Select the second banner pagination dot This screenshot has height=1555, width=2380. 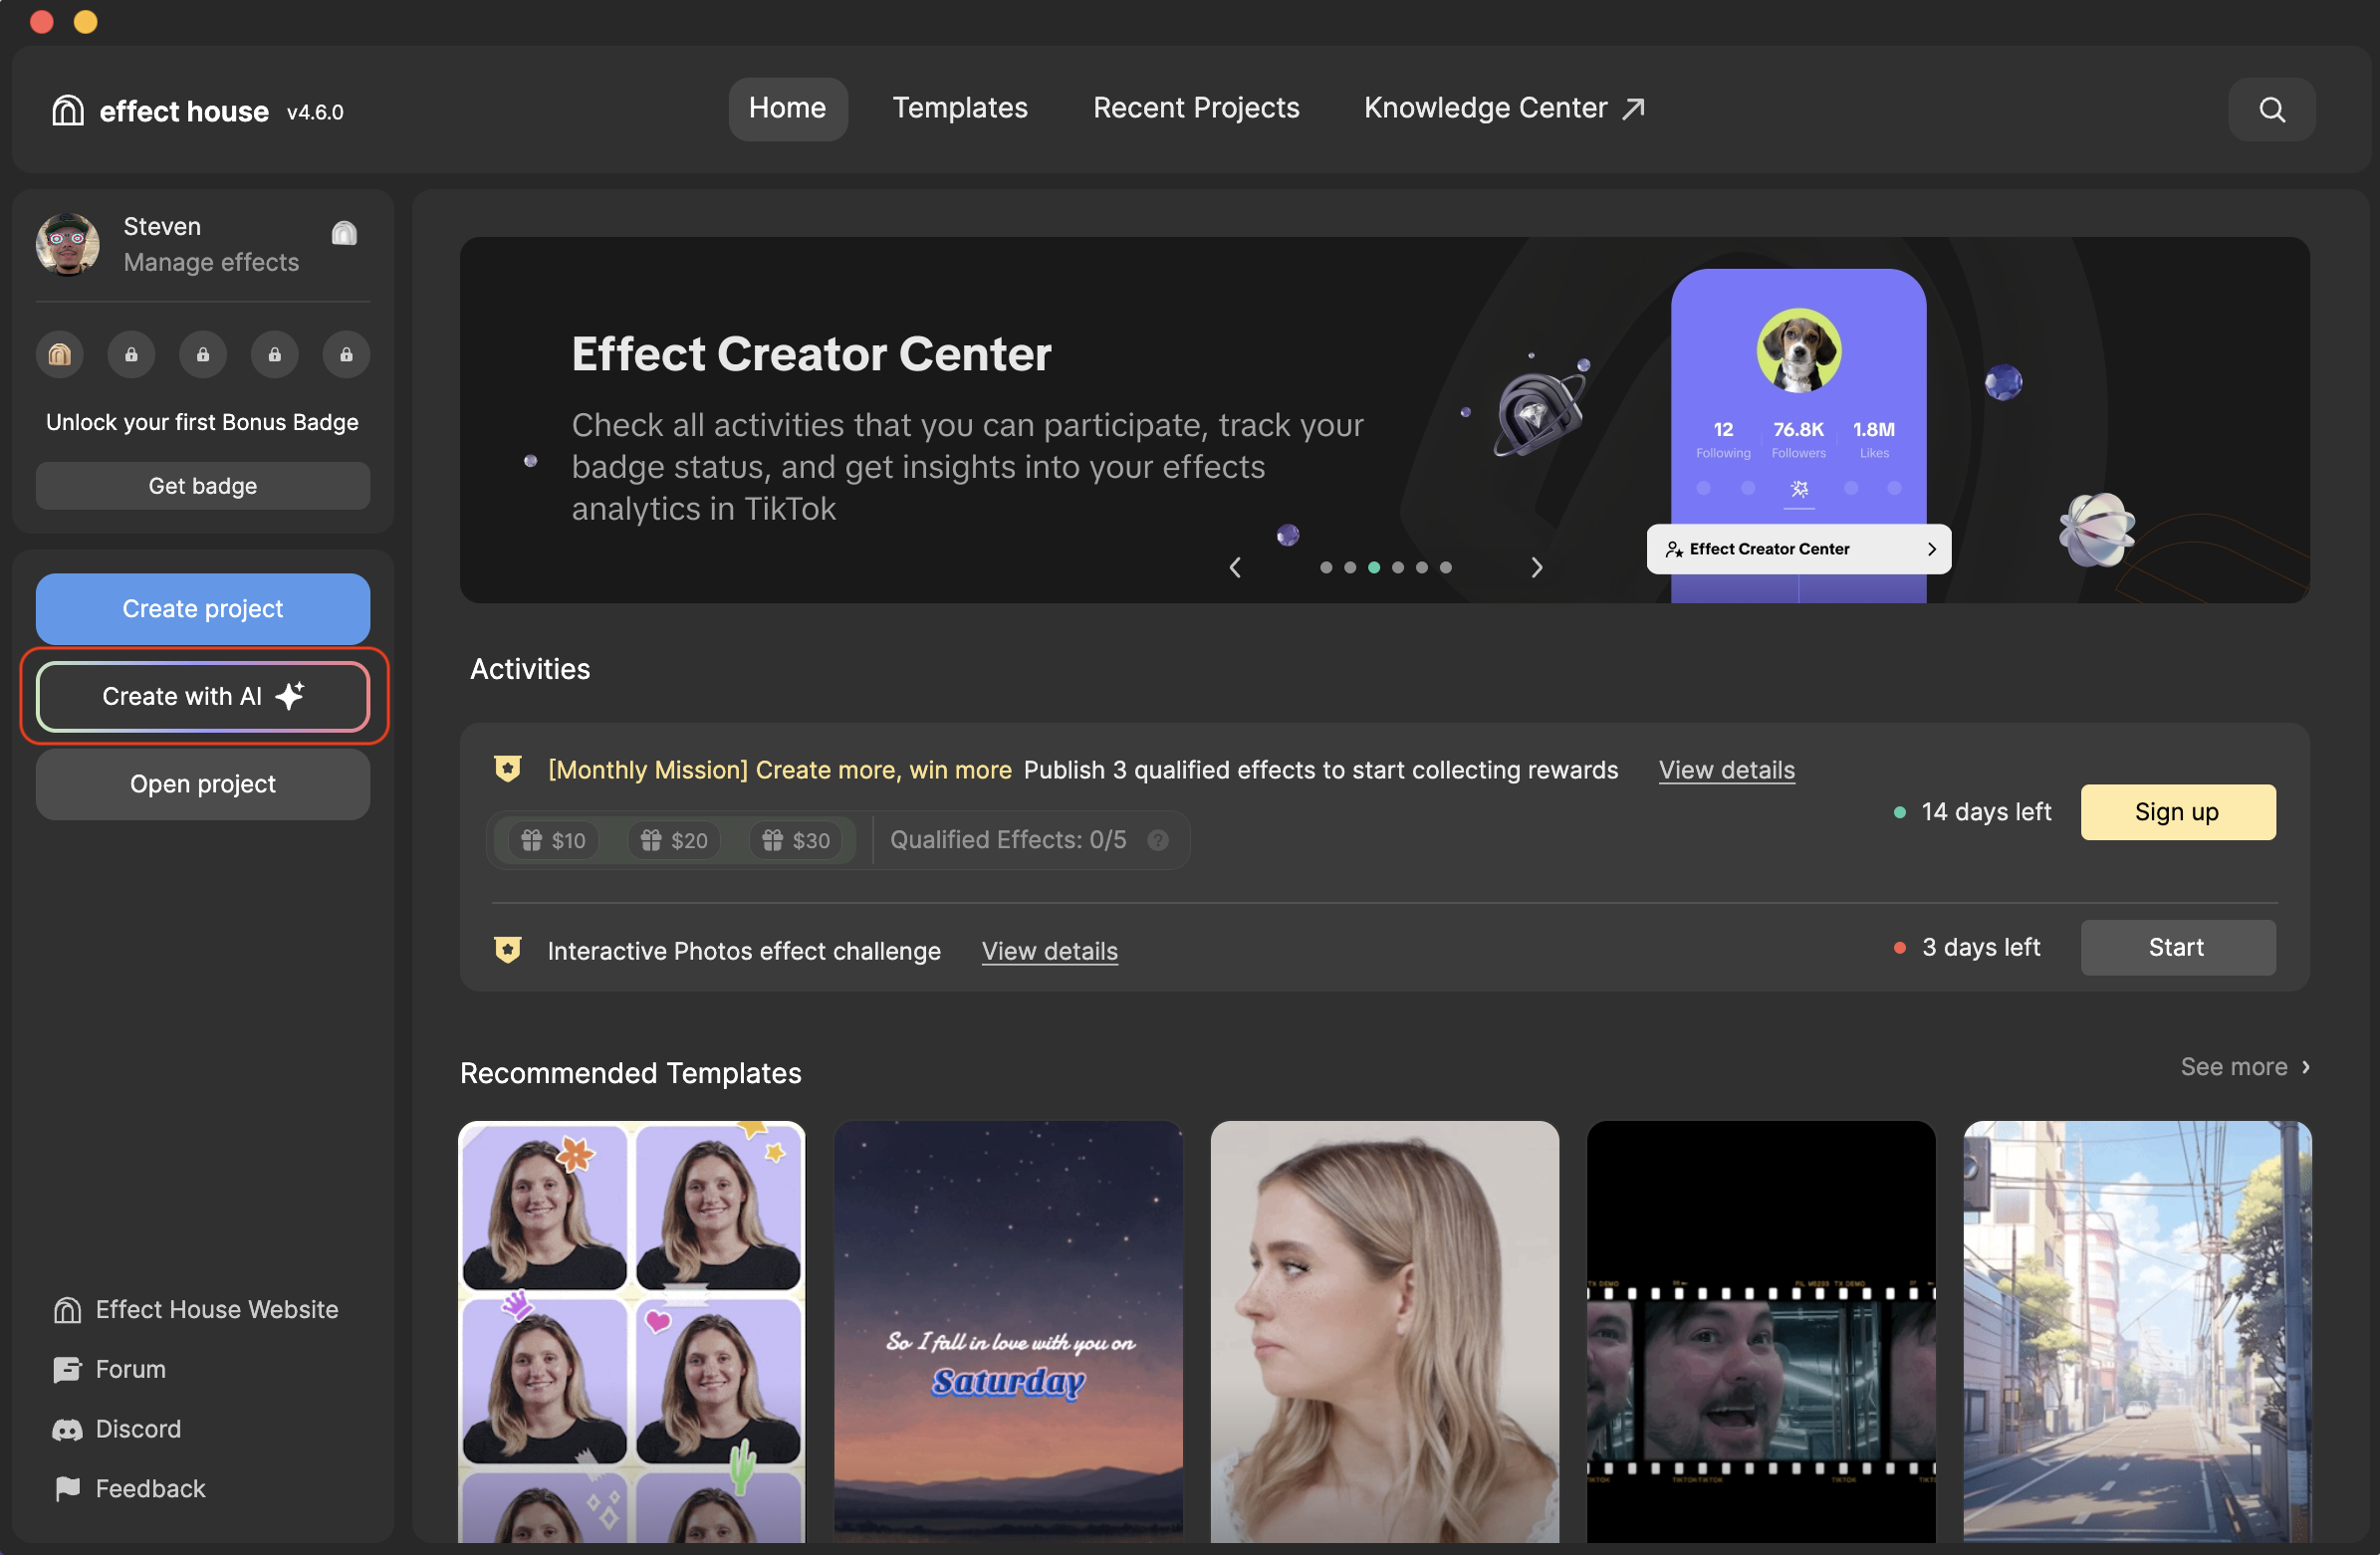(1350, 567)
